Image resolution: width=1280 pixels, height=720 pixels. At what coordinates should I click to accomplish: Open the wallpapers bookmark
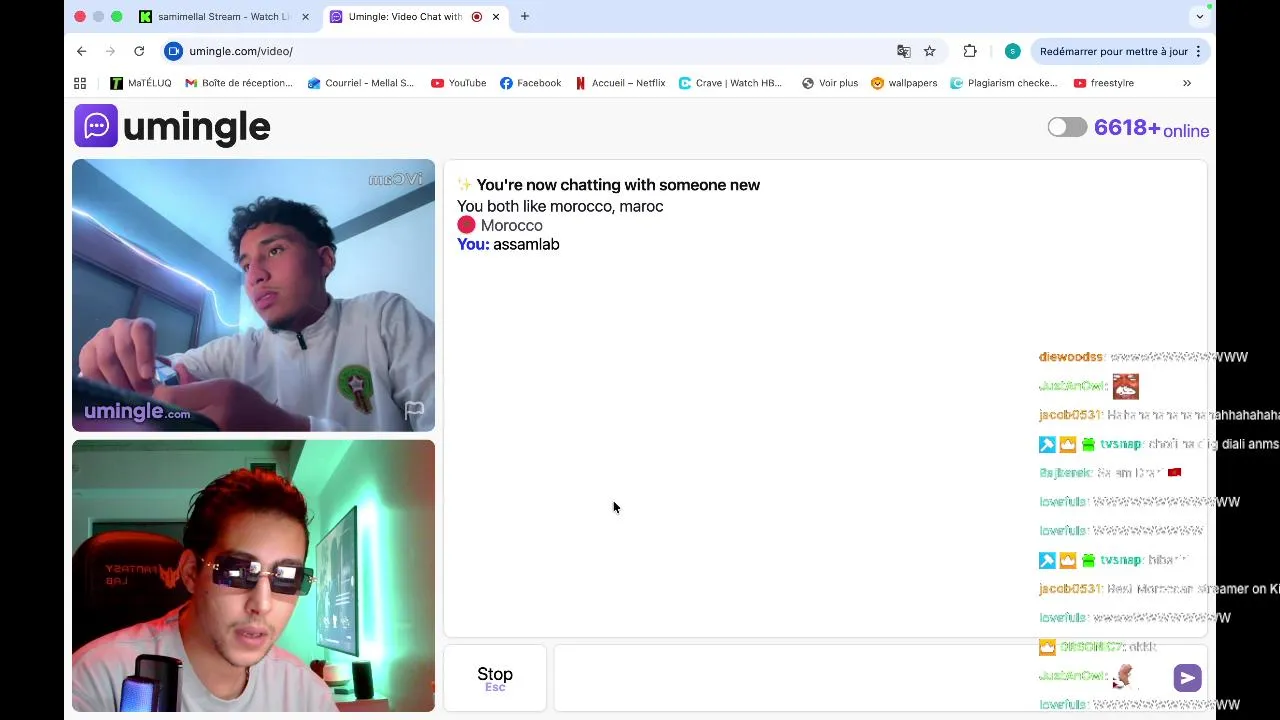coord(904,83)
